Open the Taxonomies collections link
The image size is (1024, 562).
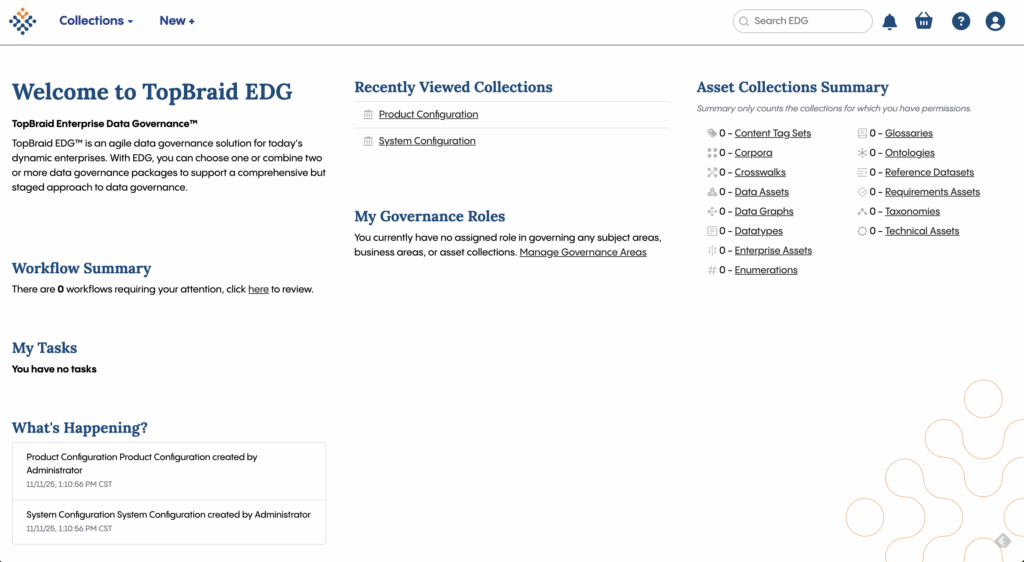coord(912,212)
